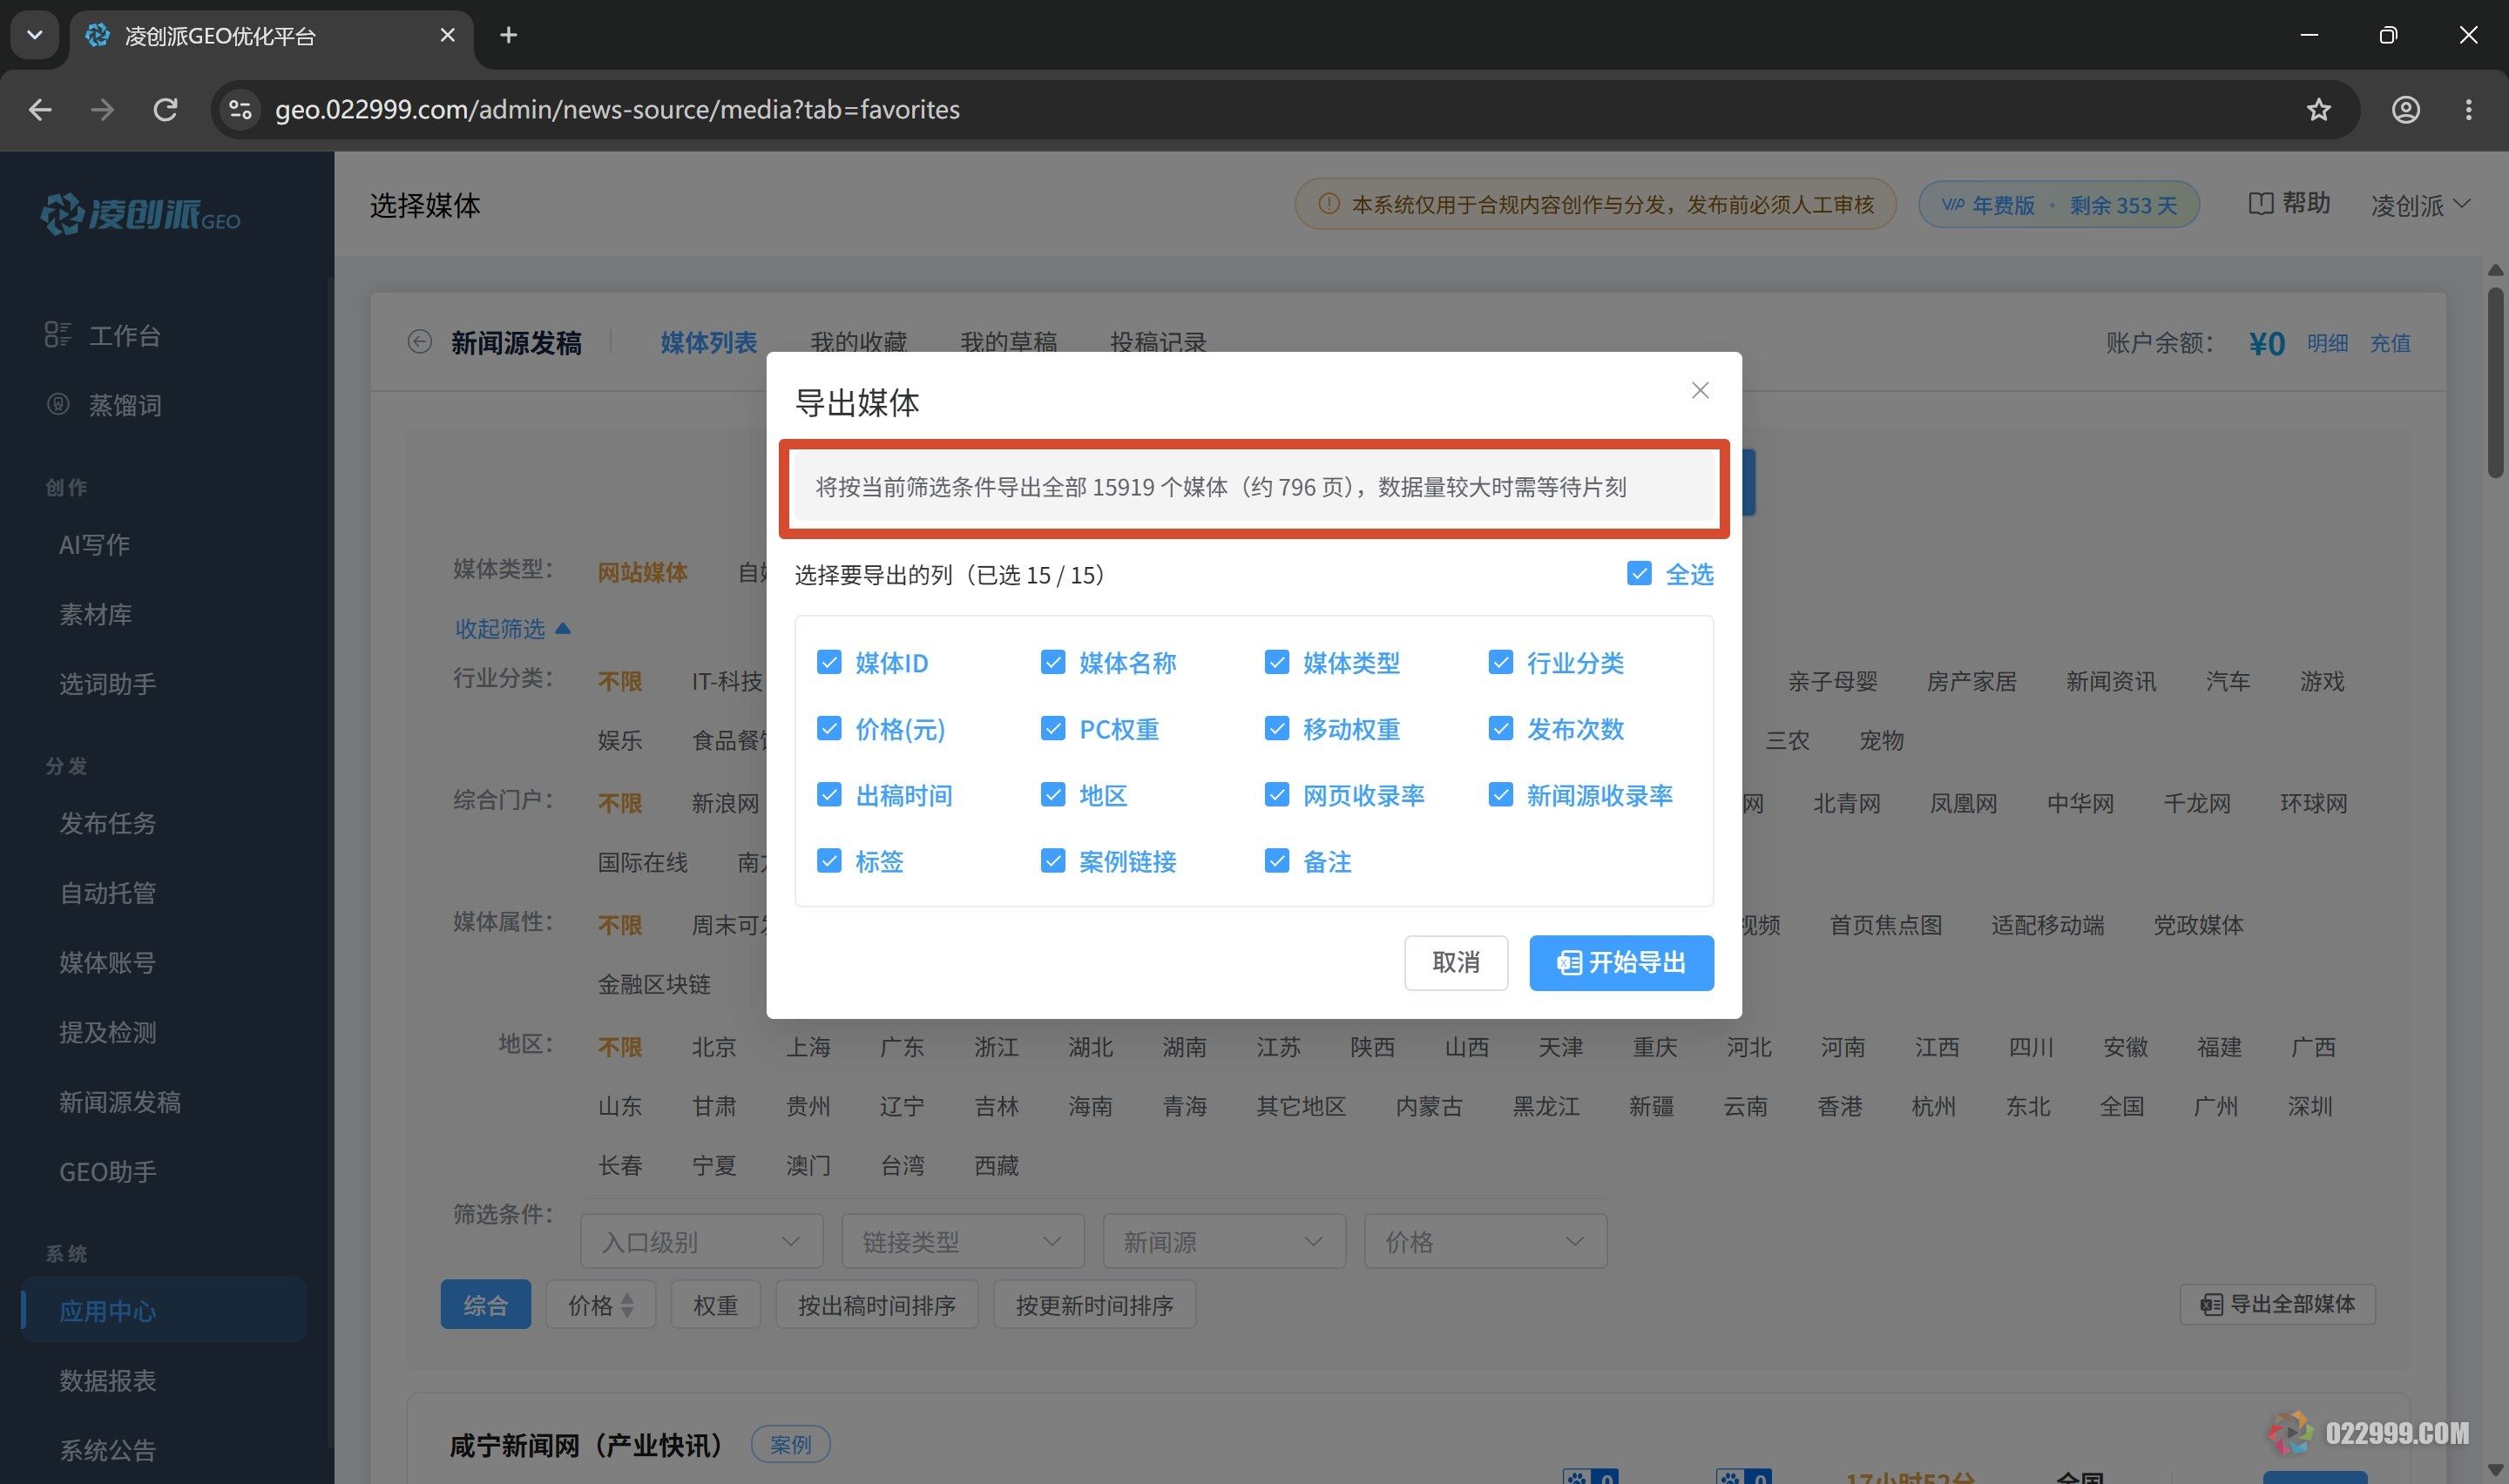This screenshot has height=1484, width=2509.
Task: Go back in browser history
Action: 40,109
